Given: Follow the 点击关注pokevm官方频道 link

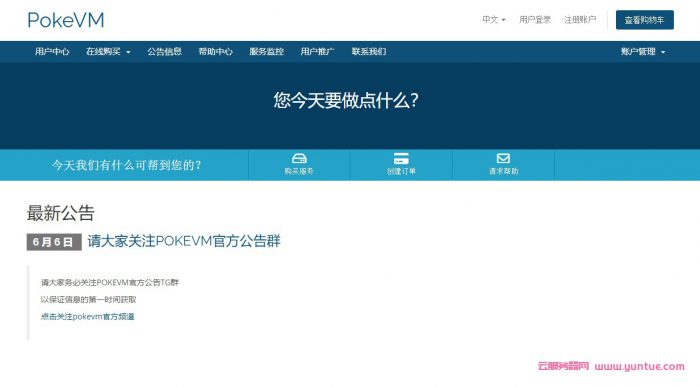Looking at the screenshot, I should [88, 316].
